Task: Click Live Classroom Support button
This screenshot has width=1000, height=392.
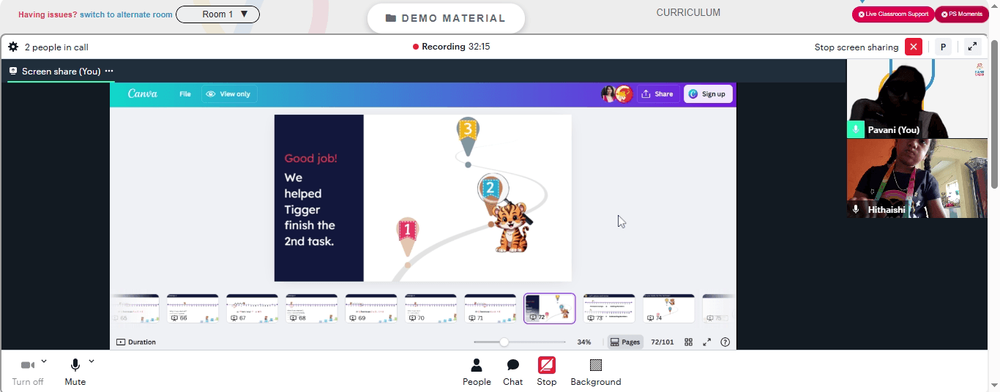Action: coord(893,14)
